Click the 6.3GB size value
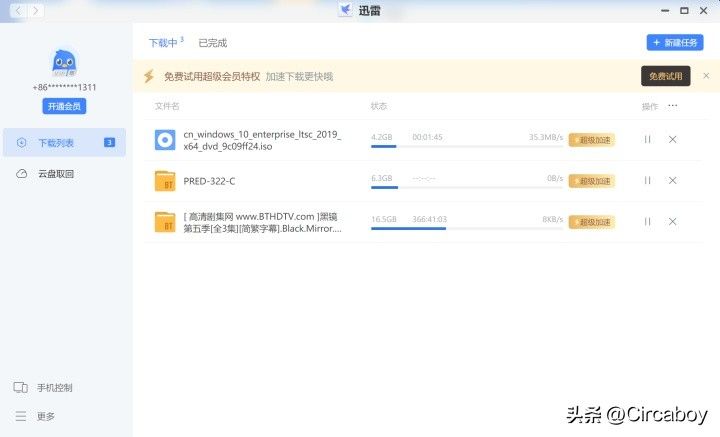 382,178
